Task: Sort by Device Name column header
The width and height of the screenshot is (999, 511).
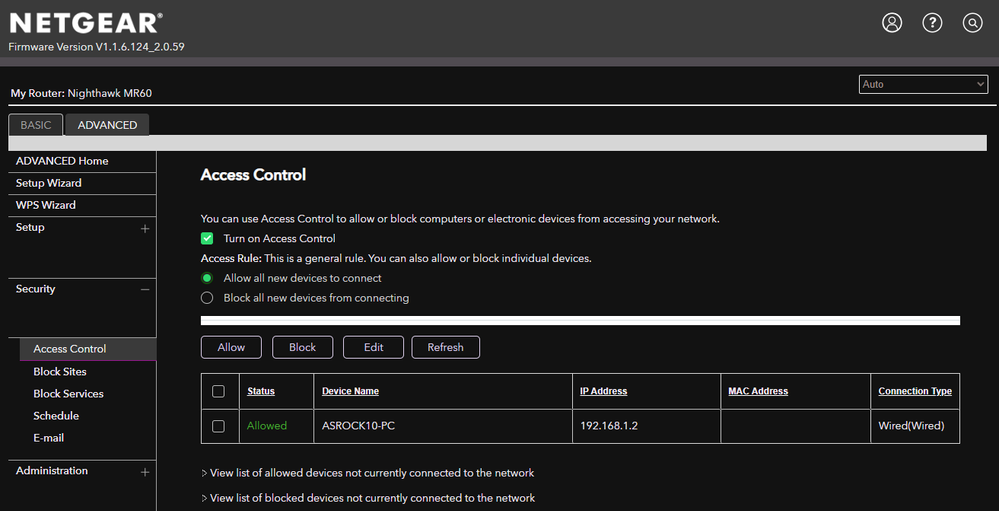Action: point(350,391)
